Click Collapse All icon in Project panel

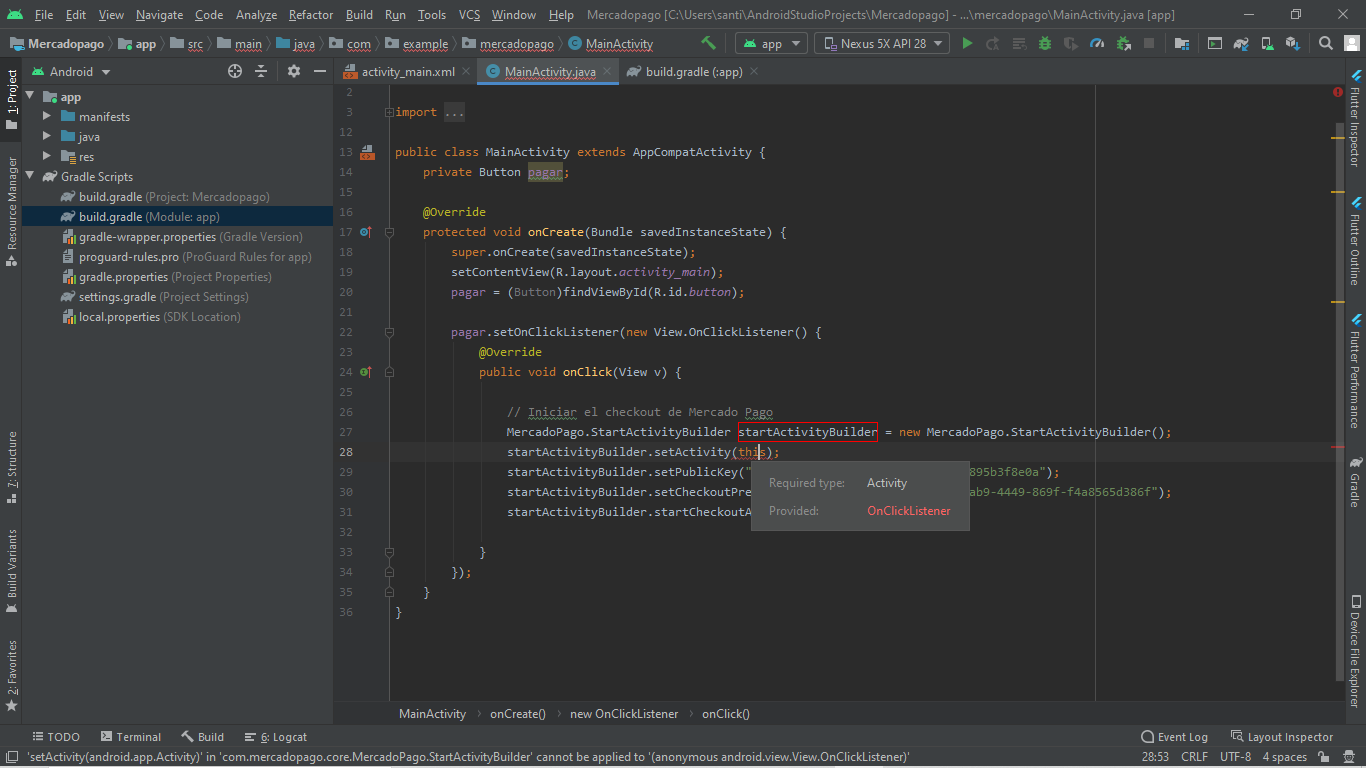tap(261, 71)
